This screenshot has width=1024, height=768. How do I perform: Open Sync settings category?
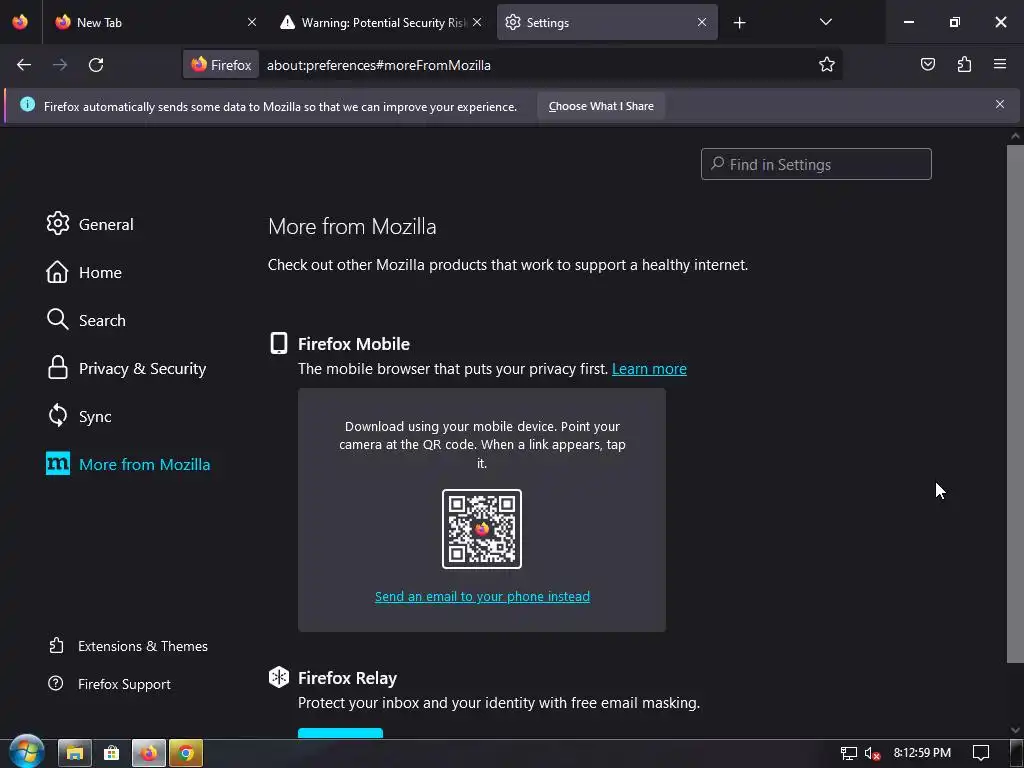tap(79, 417)
